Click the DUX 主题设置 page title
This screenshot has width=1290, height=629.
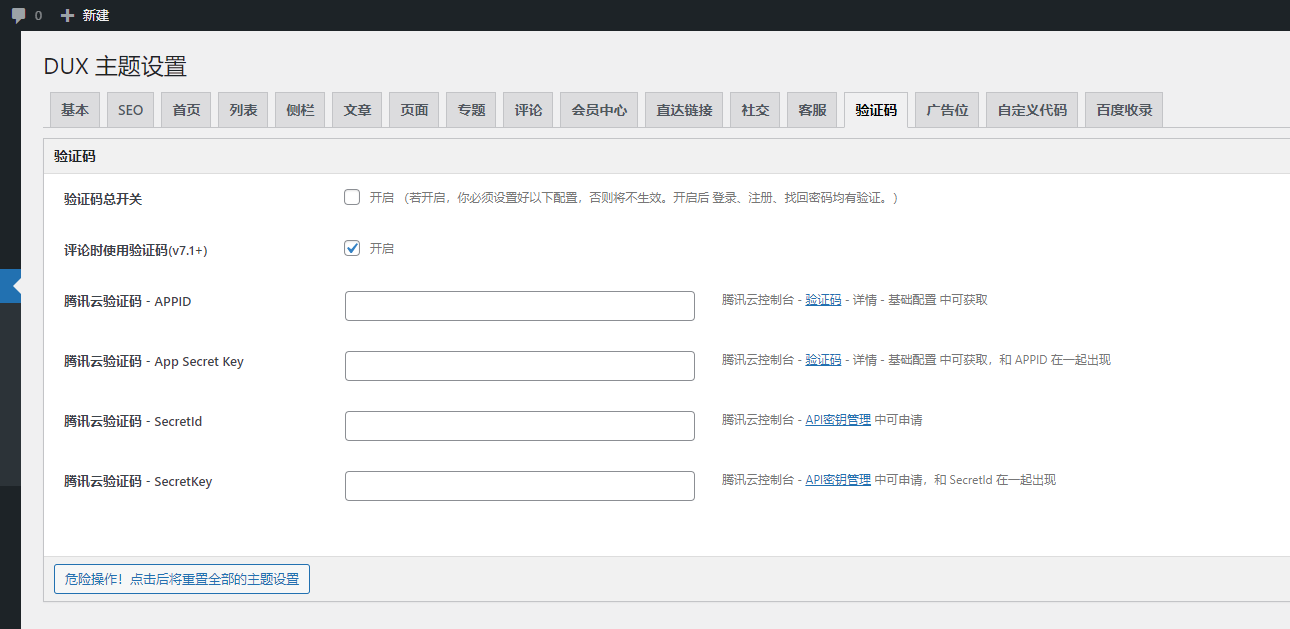pos(115,66)
